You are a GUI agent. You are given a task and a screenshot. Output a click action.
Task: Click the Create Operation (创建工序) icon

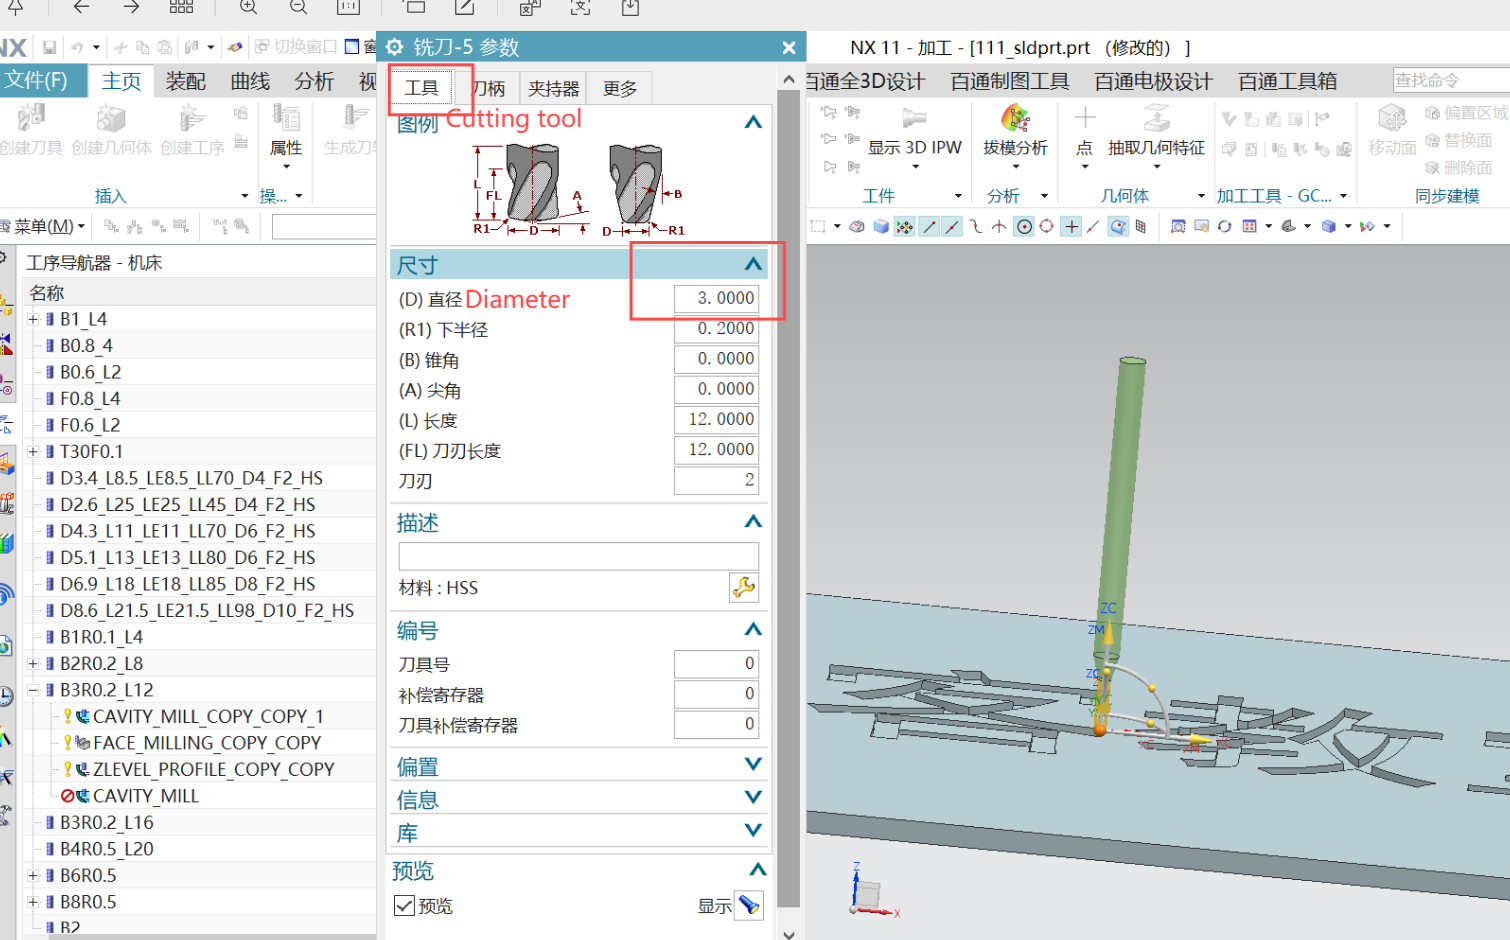(x=191, y=119)
